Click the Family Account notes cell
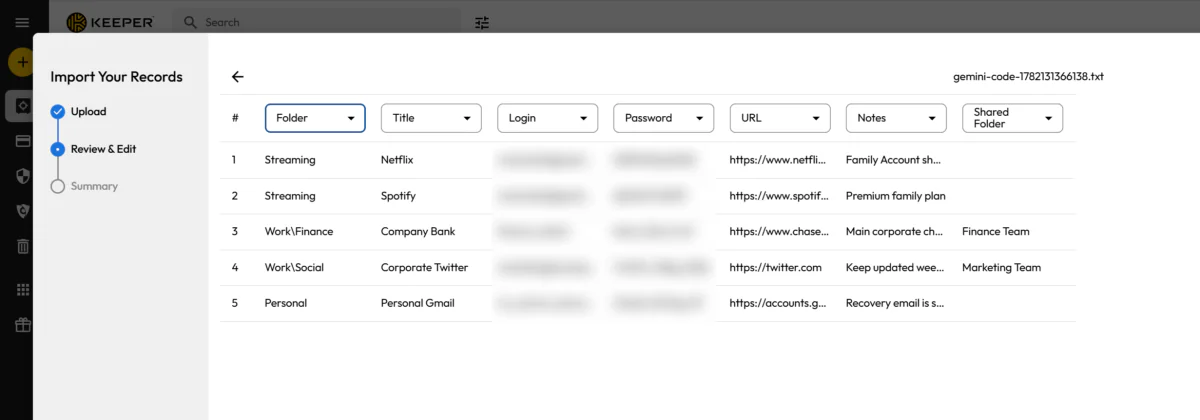 pyautogui.click(x=895, y=159)
